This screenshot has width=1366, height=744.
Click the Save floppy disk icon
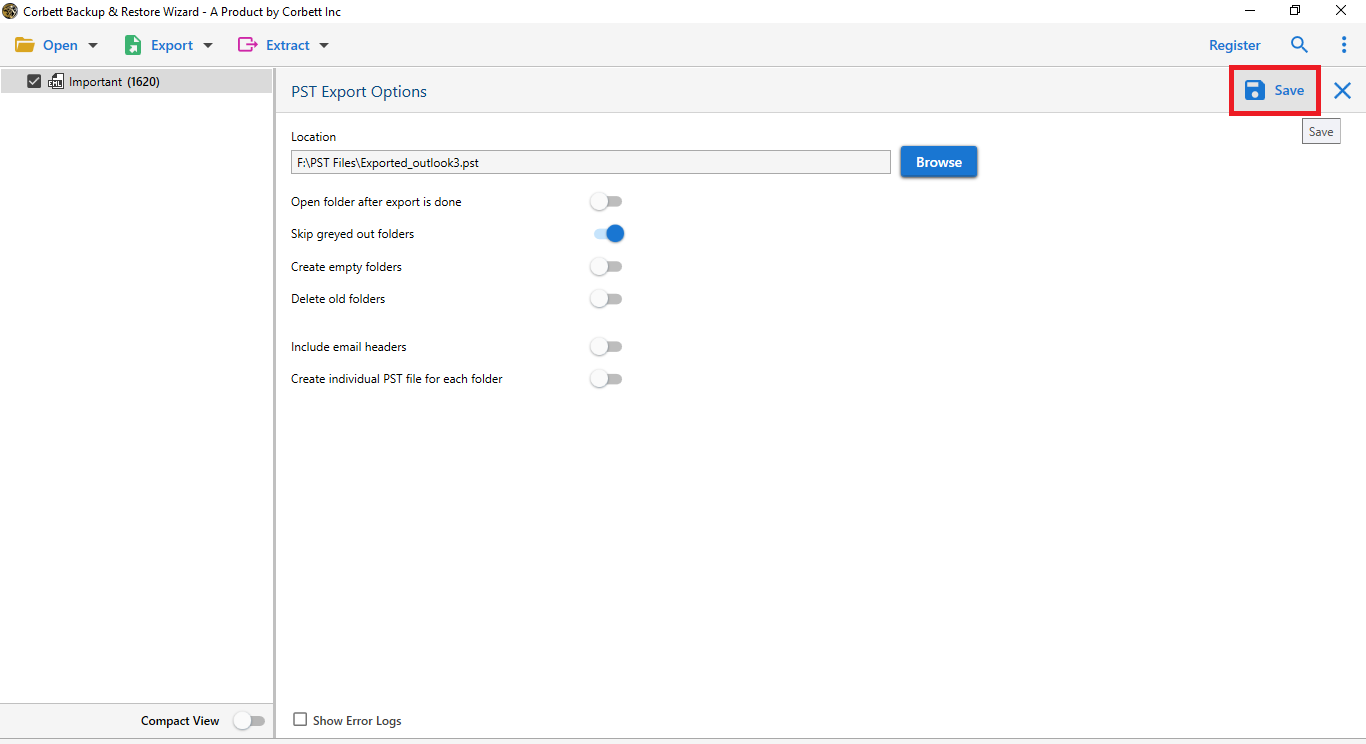[x=1255, y=91]
